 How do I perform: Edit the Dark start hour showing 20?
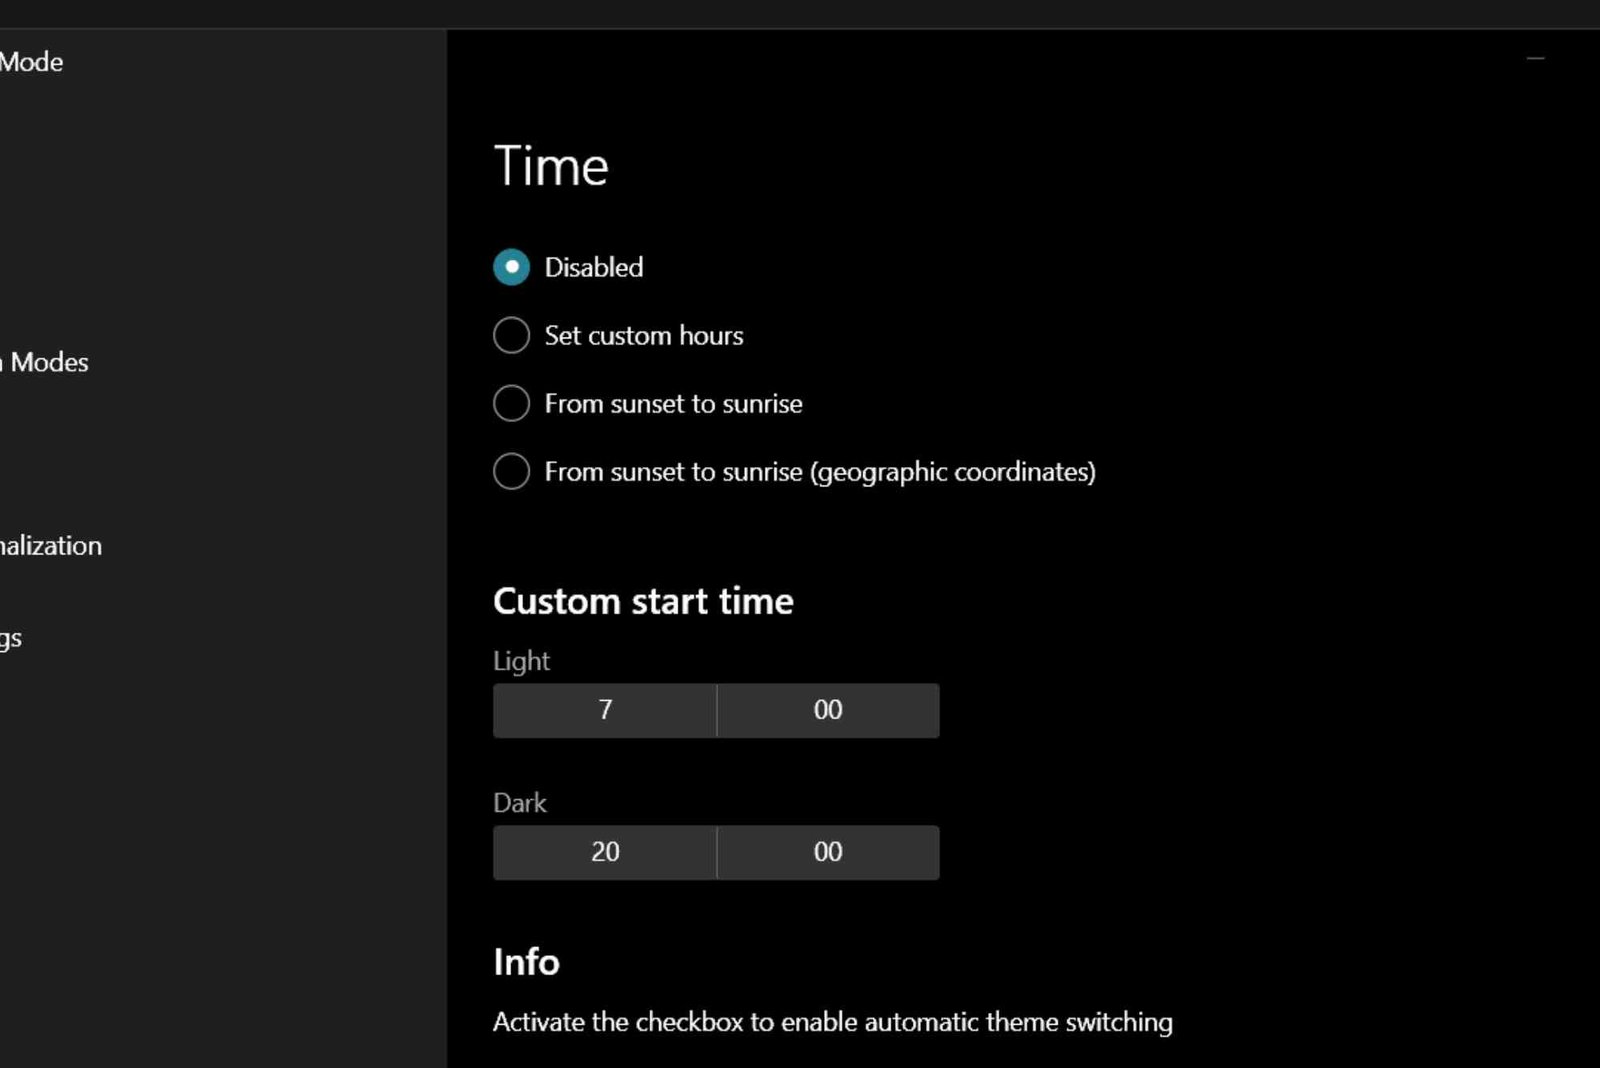coord(604,852)
